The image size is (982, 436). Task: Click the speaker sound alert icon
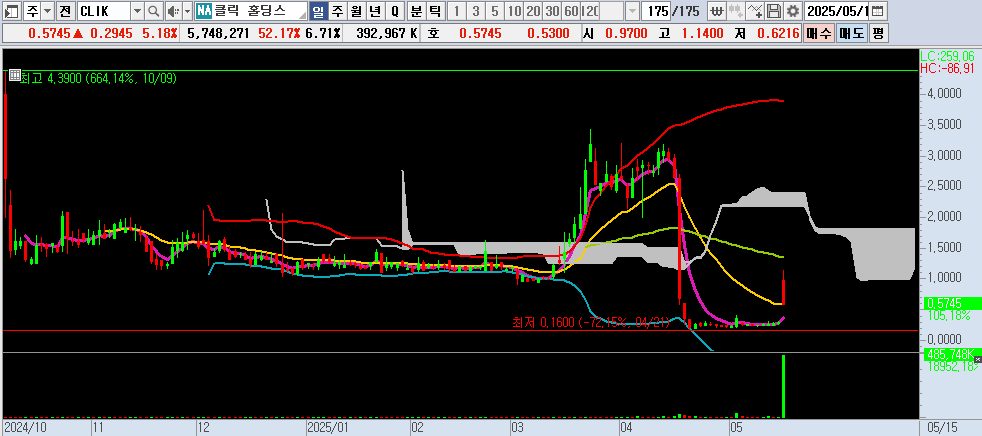tap(173, 11)
